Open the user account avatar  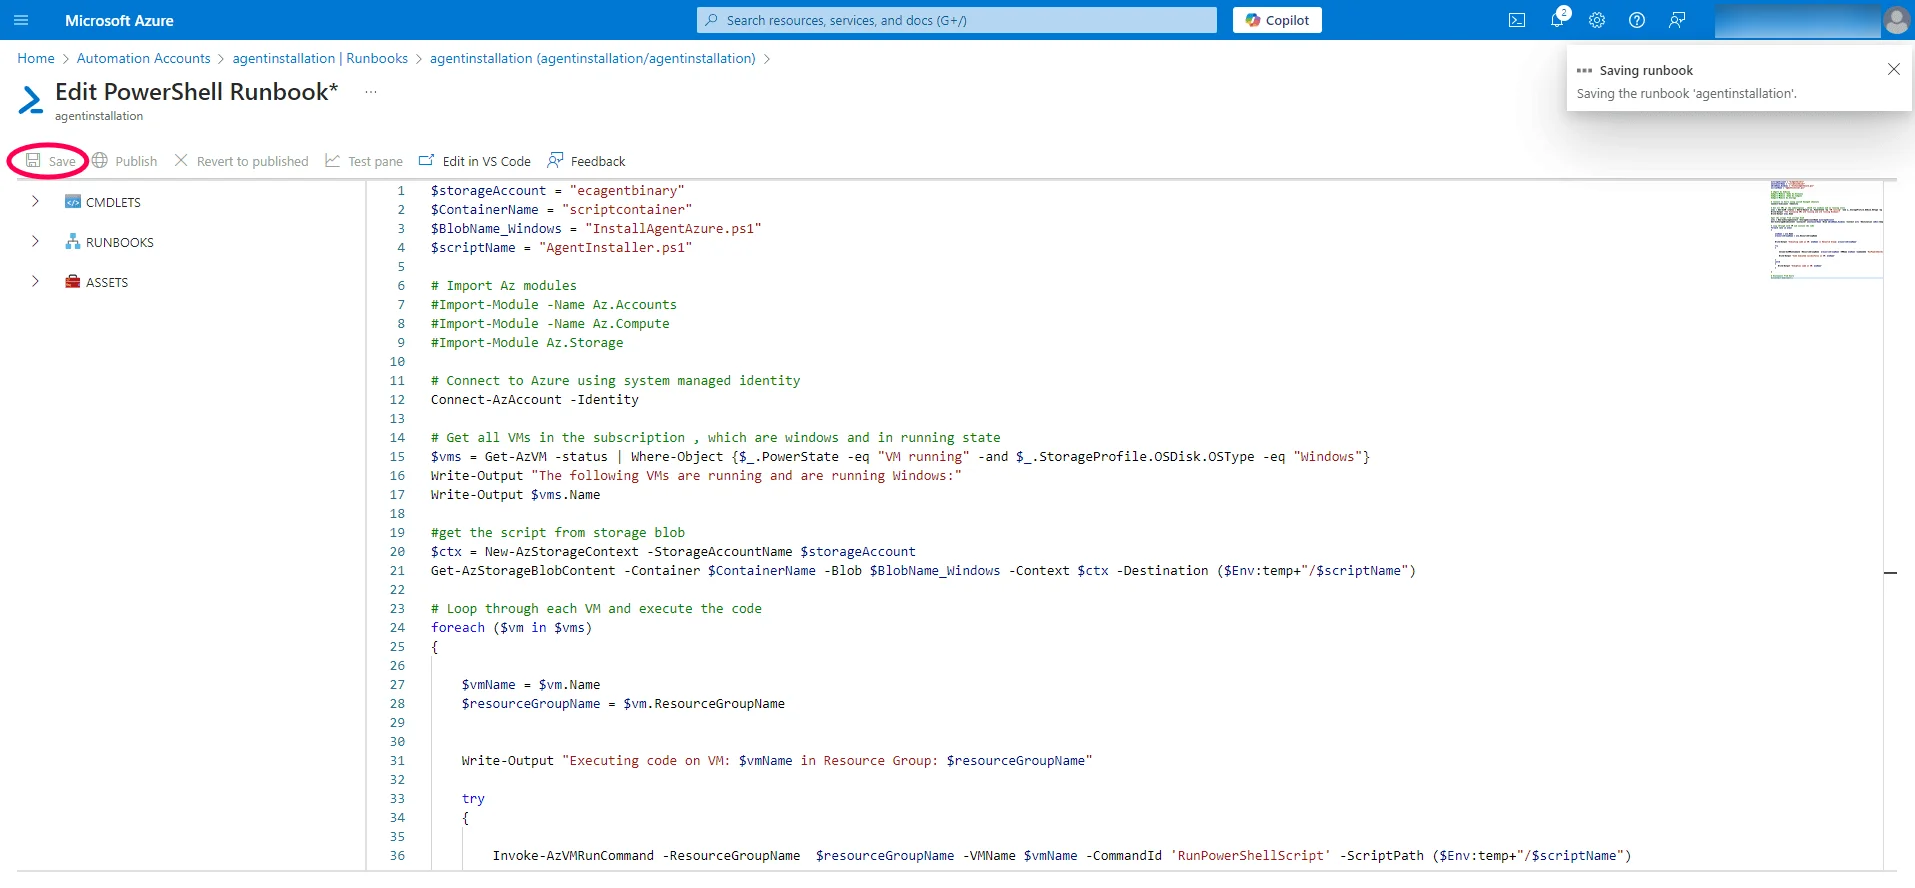pyautogui.click(x=1896, y=20)
